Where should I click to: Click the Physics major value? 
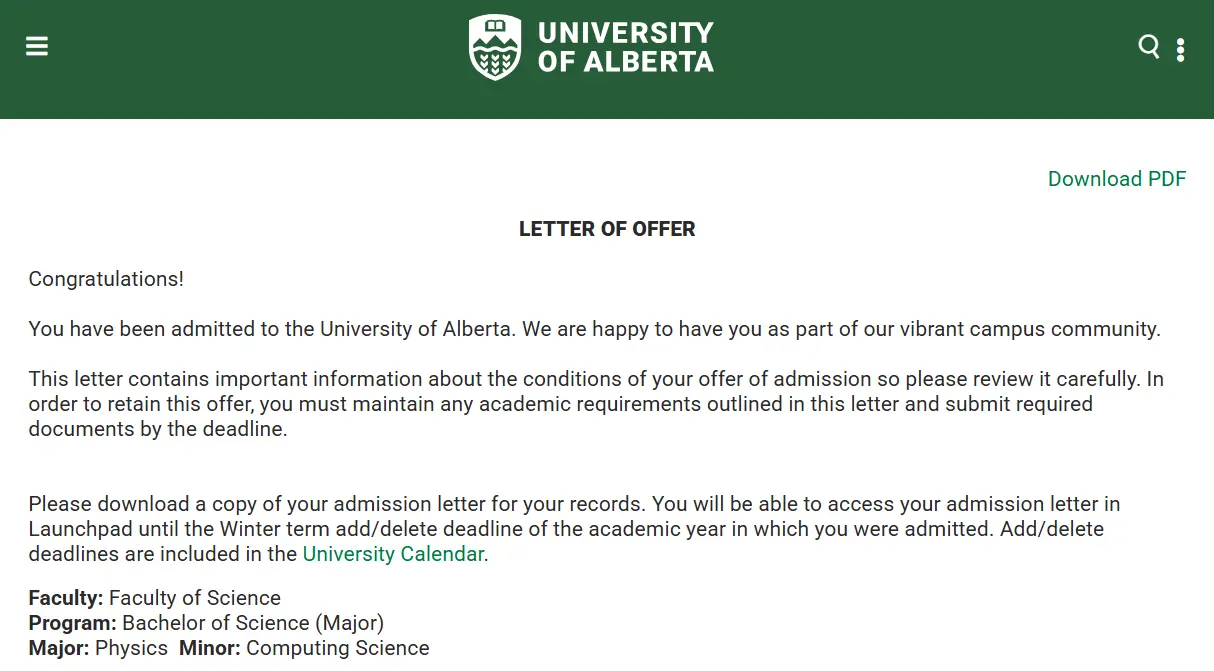(131, 648)
